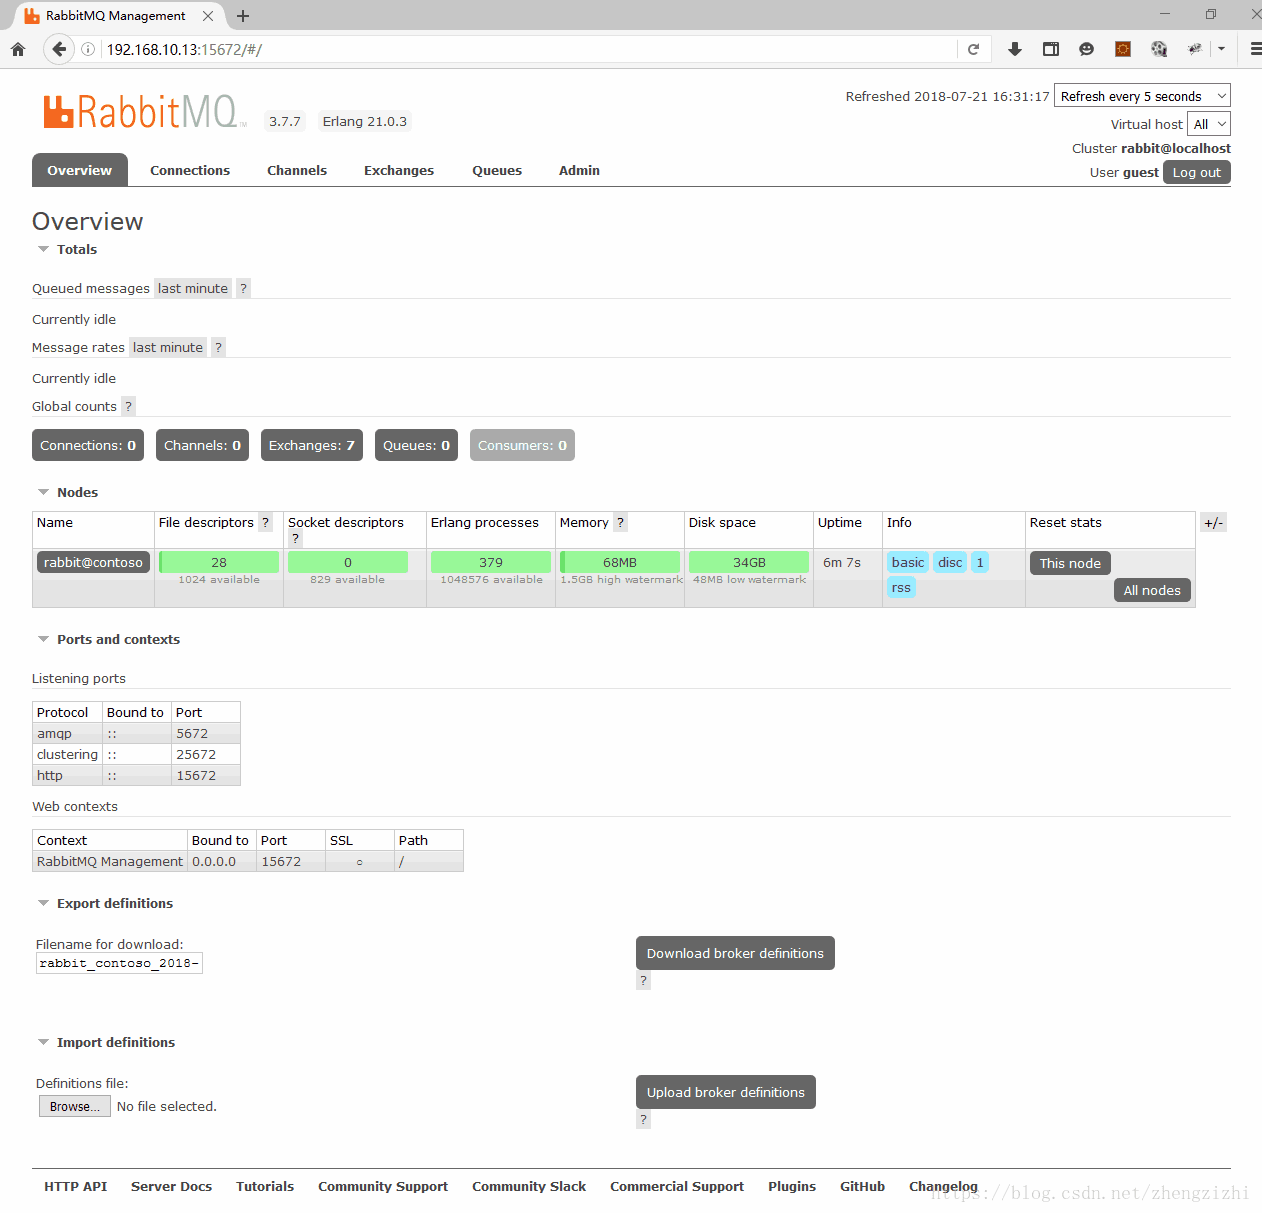Click help icon for Socket descriptors column

(x=295, y=539)
